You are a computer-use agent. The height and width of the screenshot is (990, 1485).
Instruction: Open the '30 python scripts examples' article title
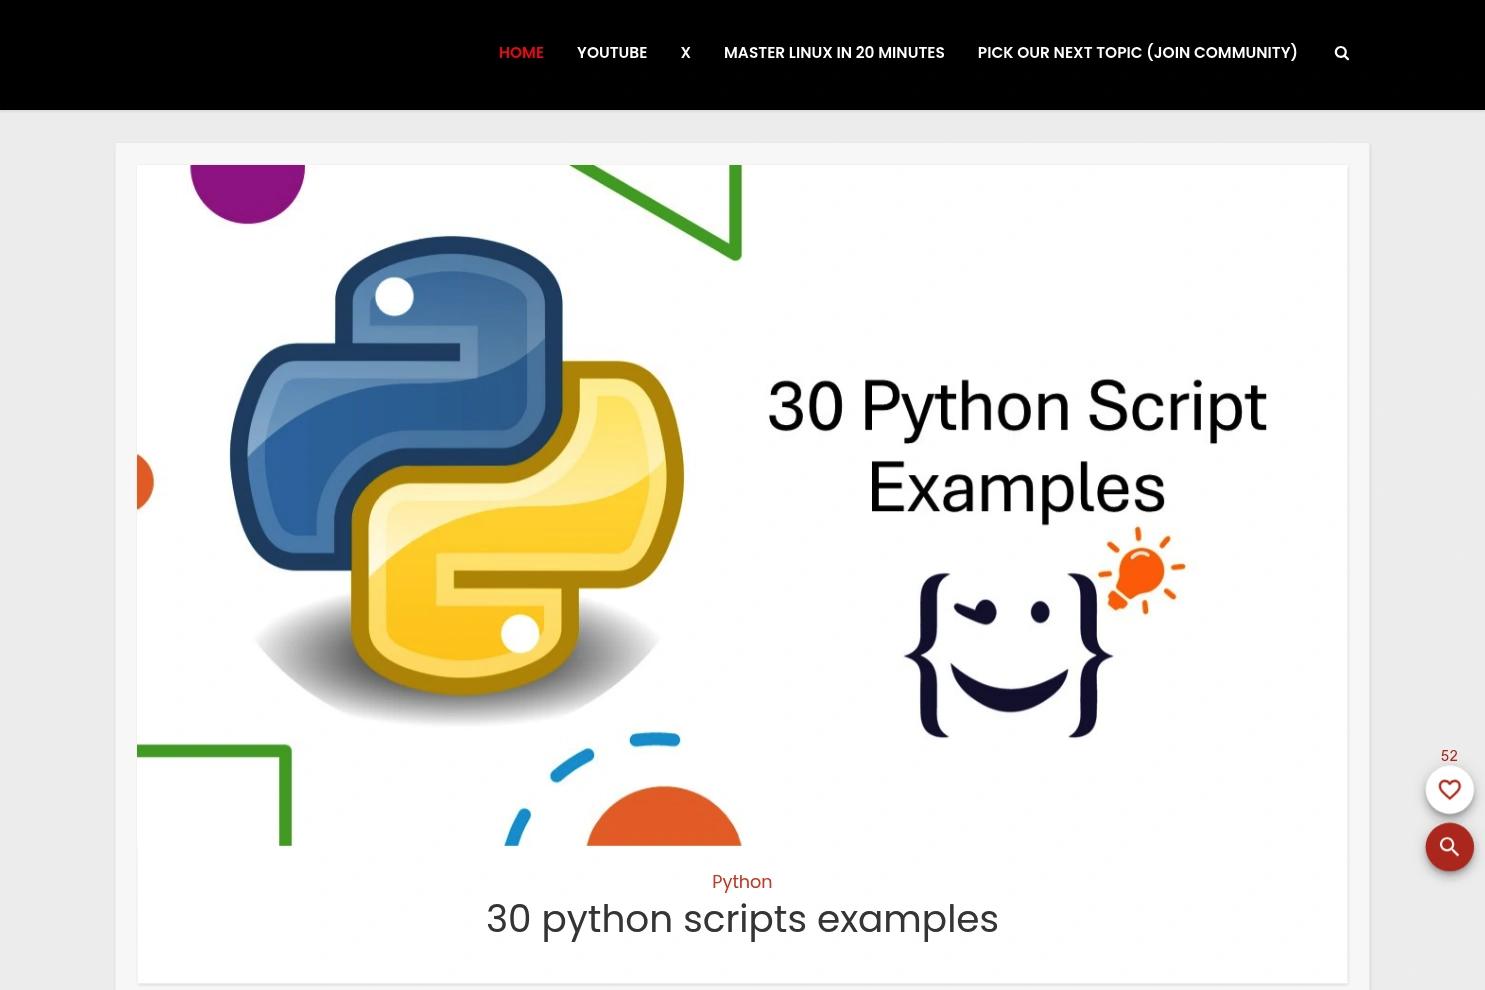742,919
